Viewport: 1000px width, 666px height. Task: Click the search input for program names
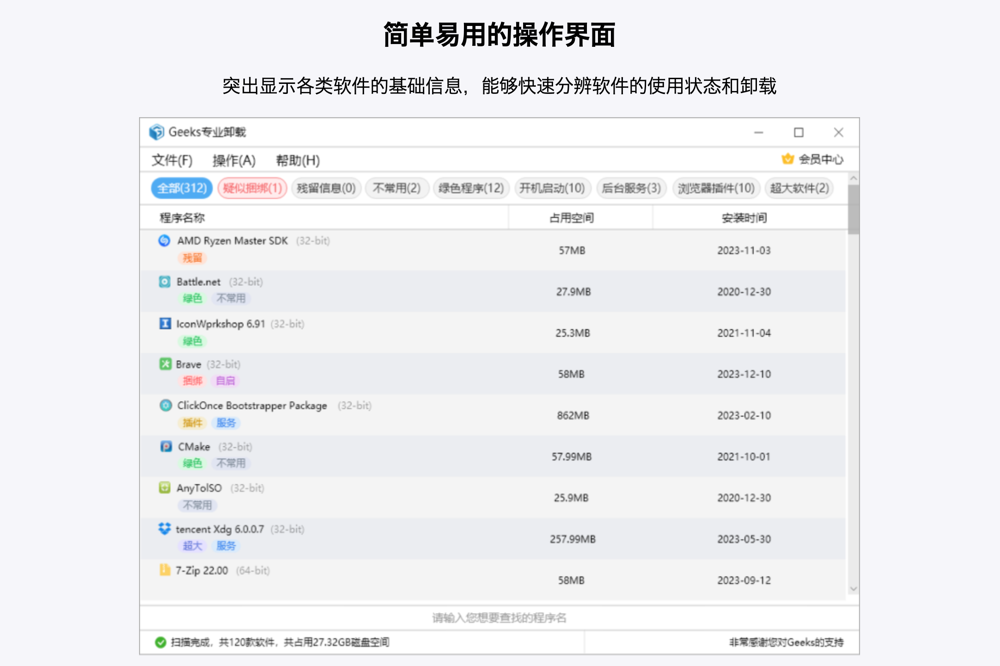500,616
